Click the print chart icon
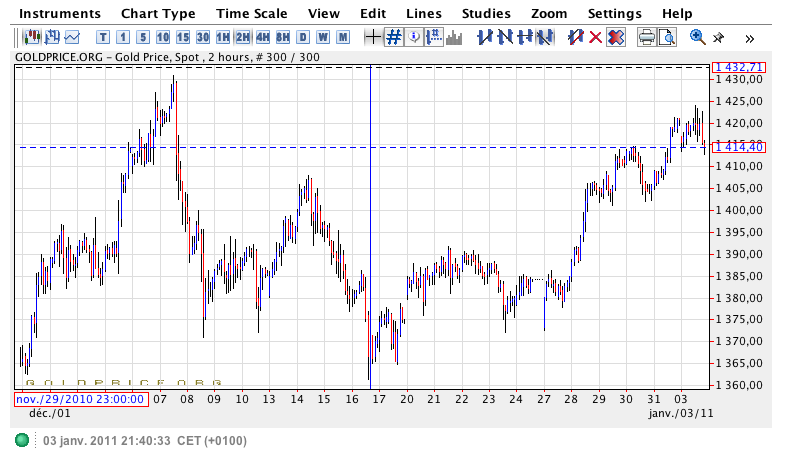 tap(647, 38)
